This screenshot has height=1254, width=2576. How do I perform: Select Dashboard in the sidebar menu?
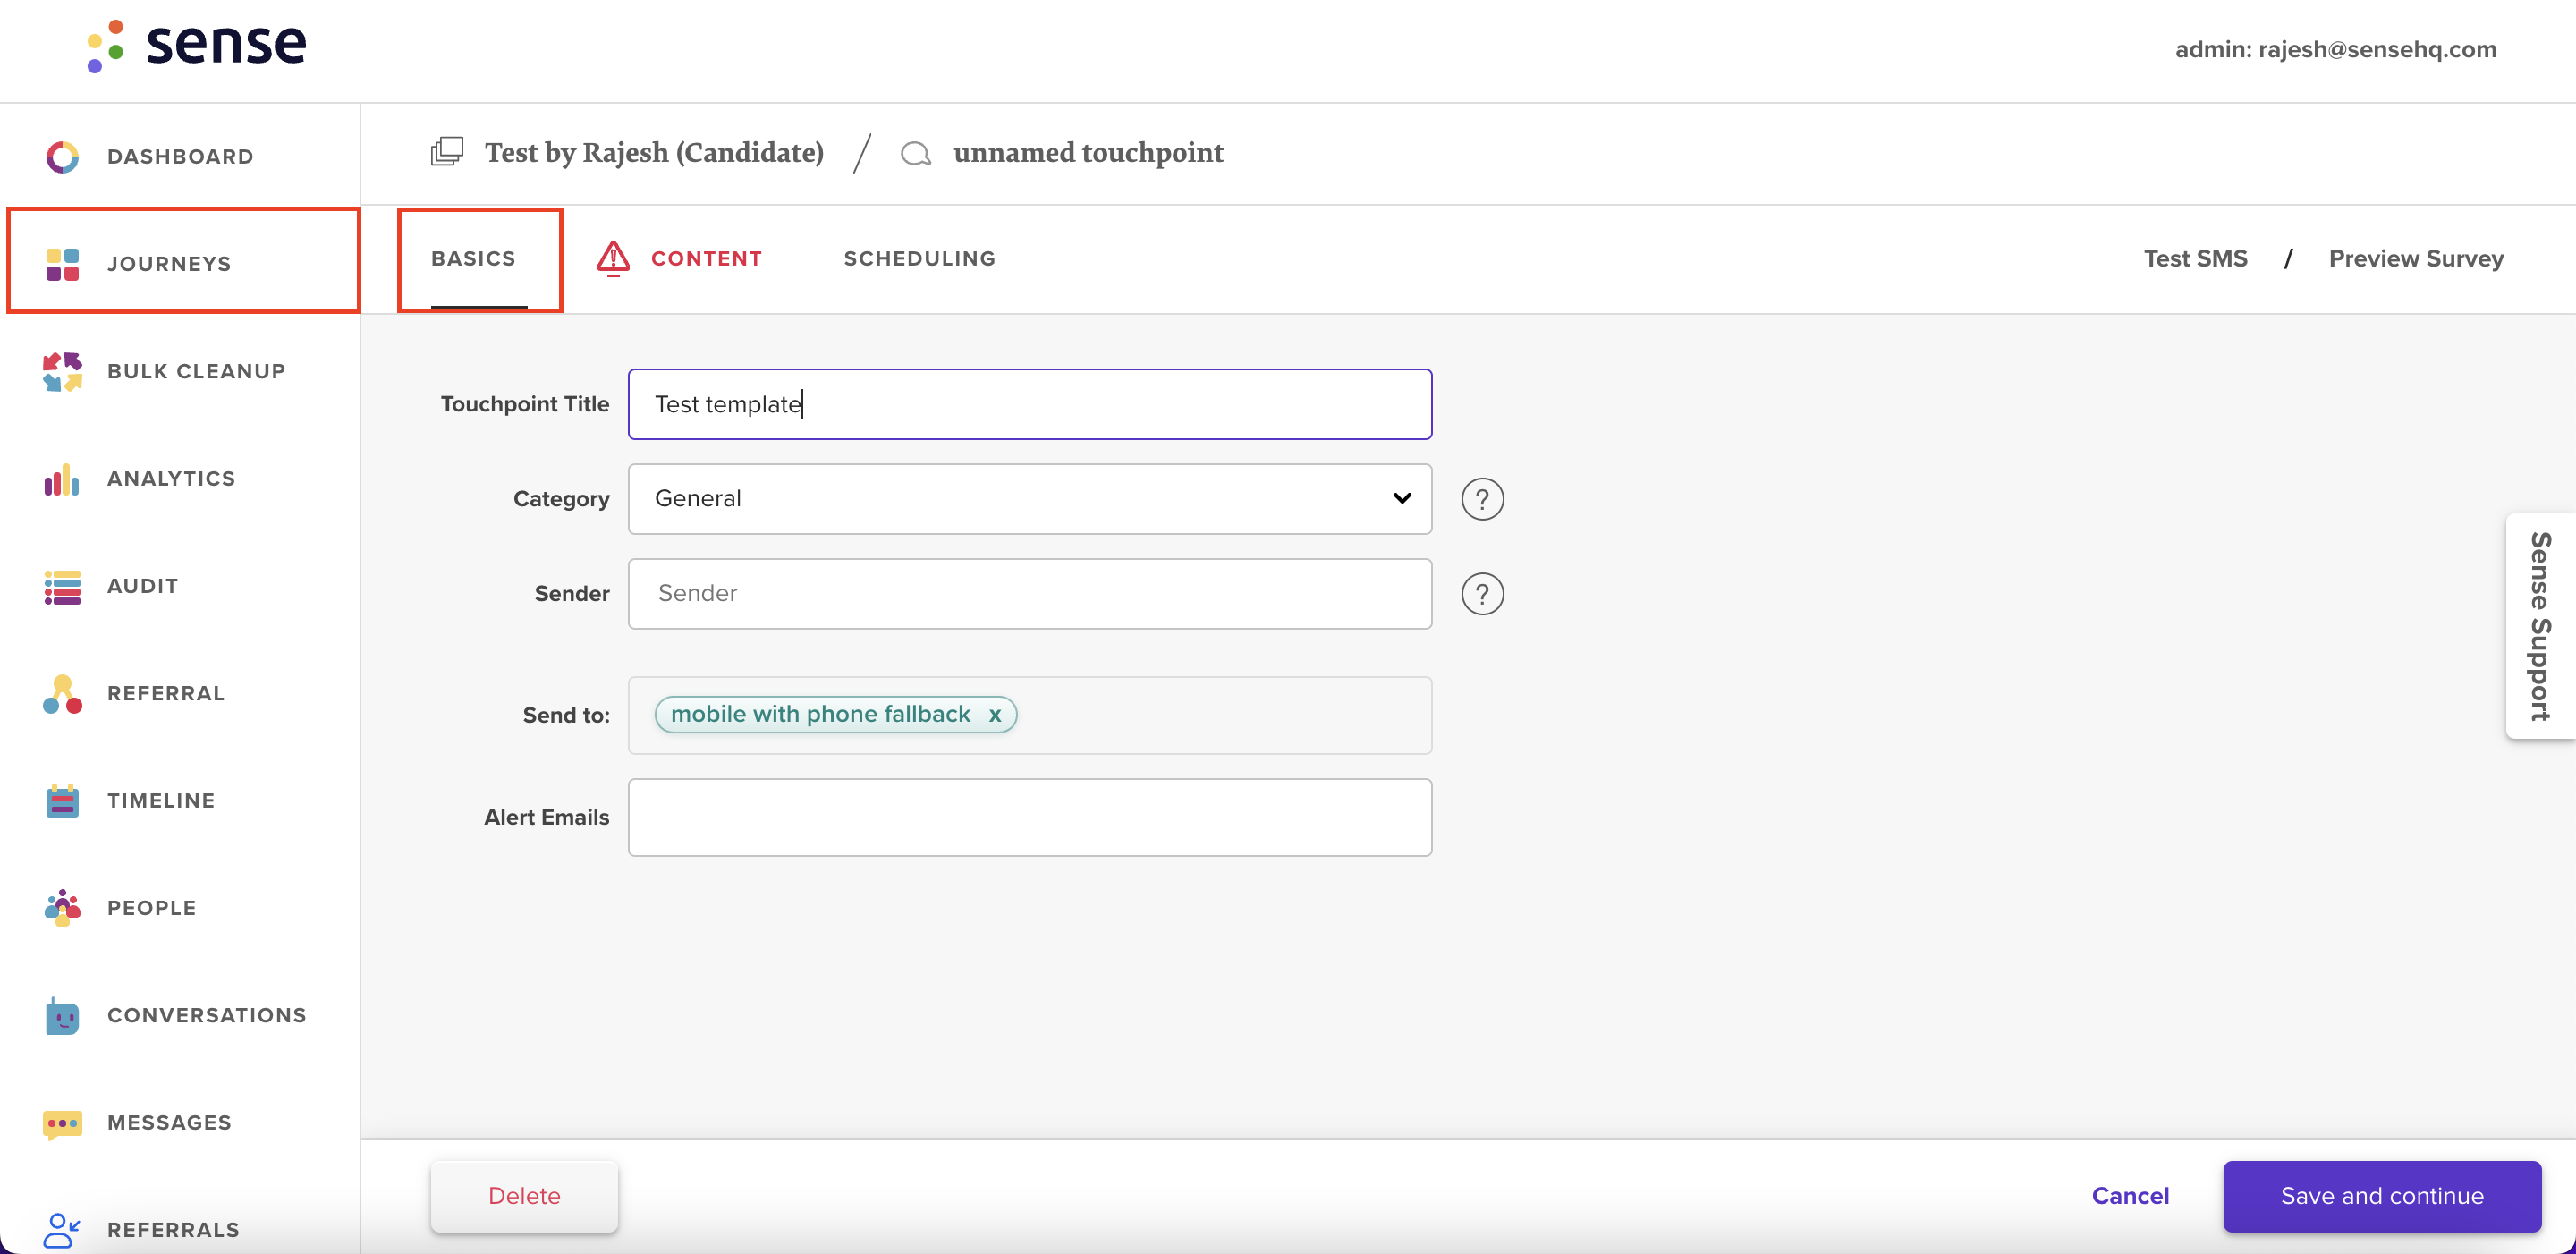pyautogui.click(x=180, y=157)
